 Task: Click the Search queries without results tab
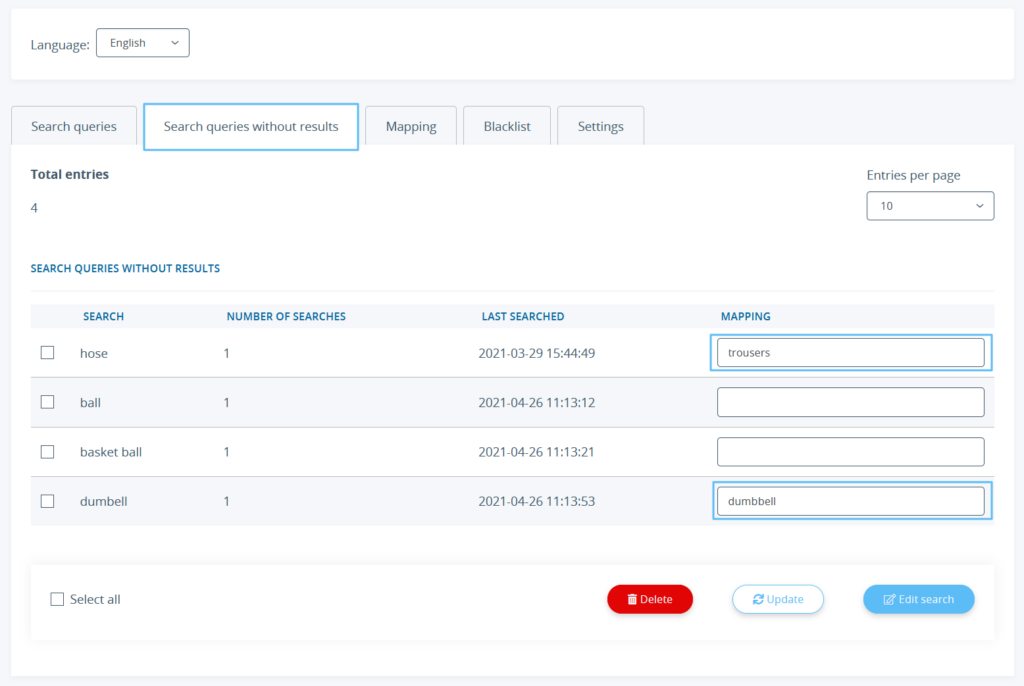[x=250, y=126]
